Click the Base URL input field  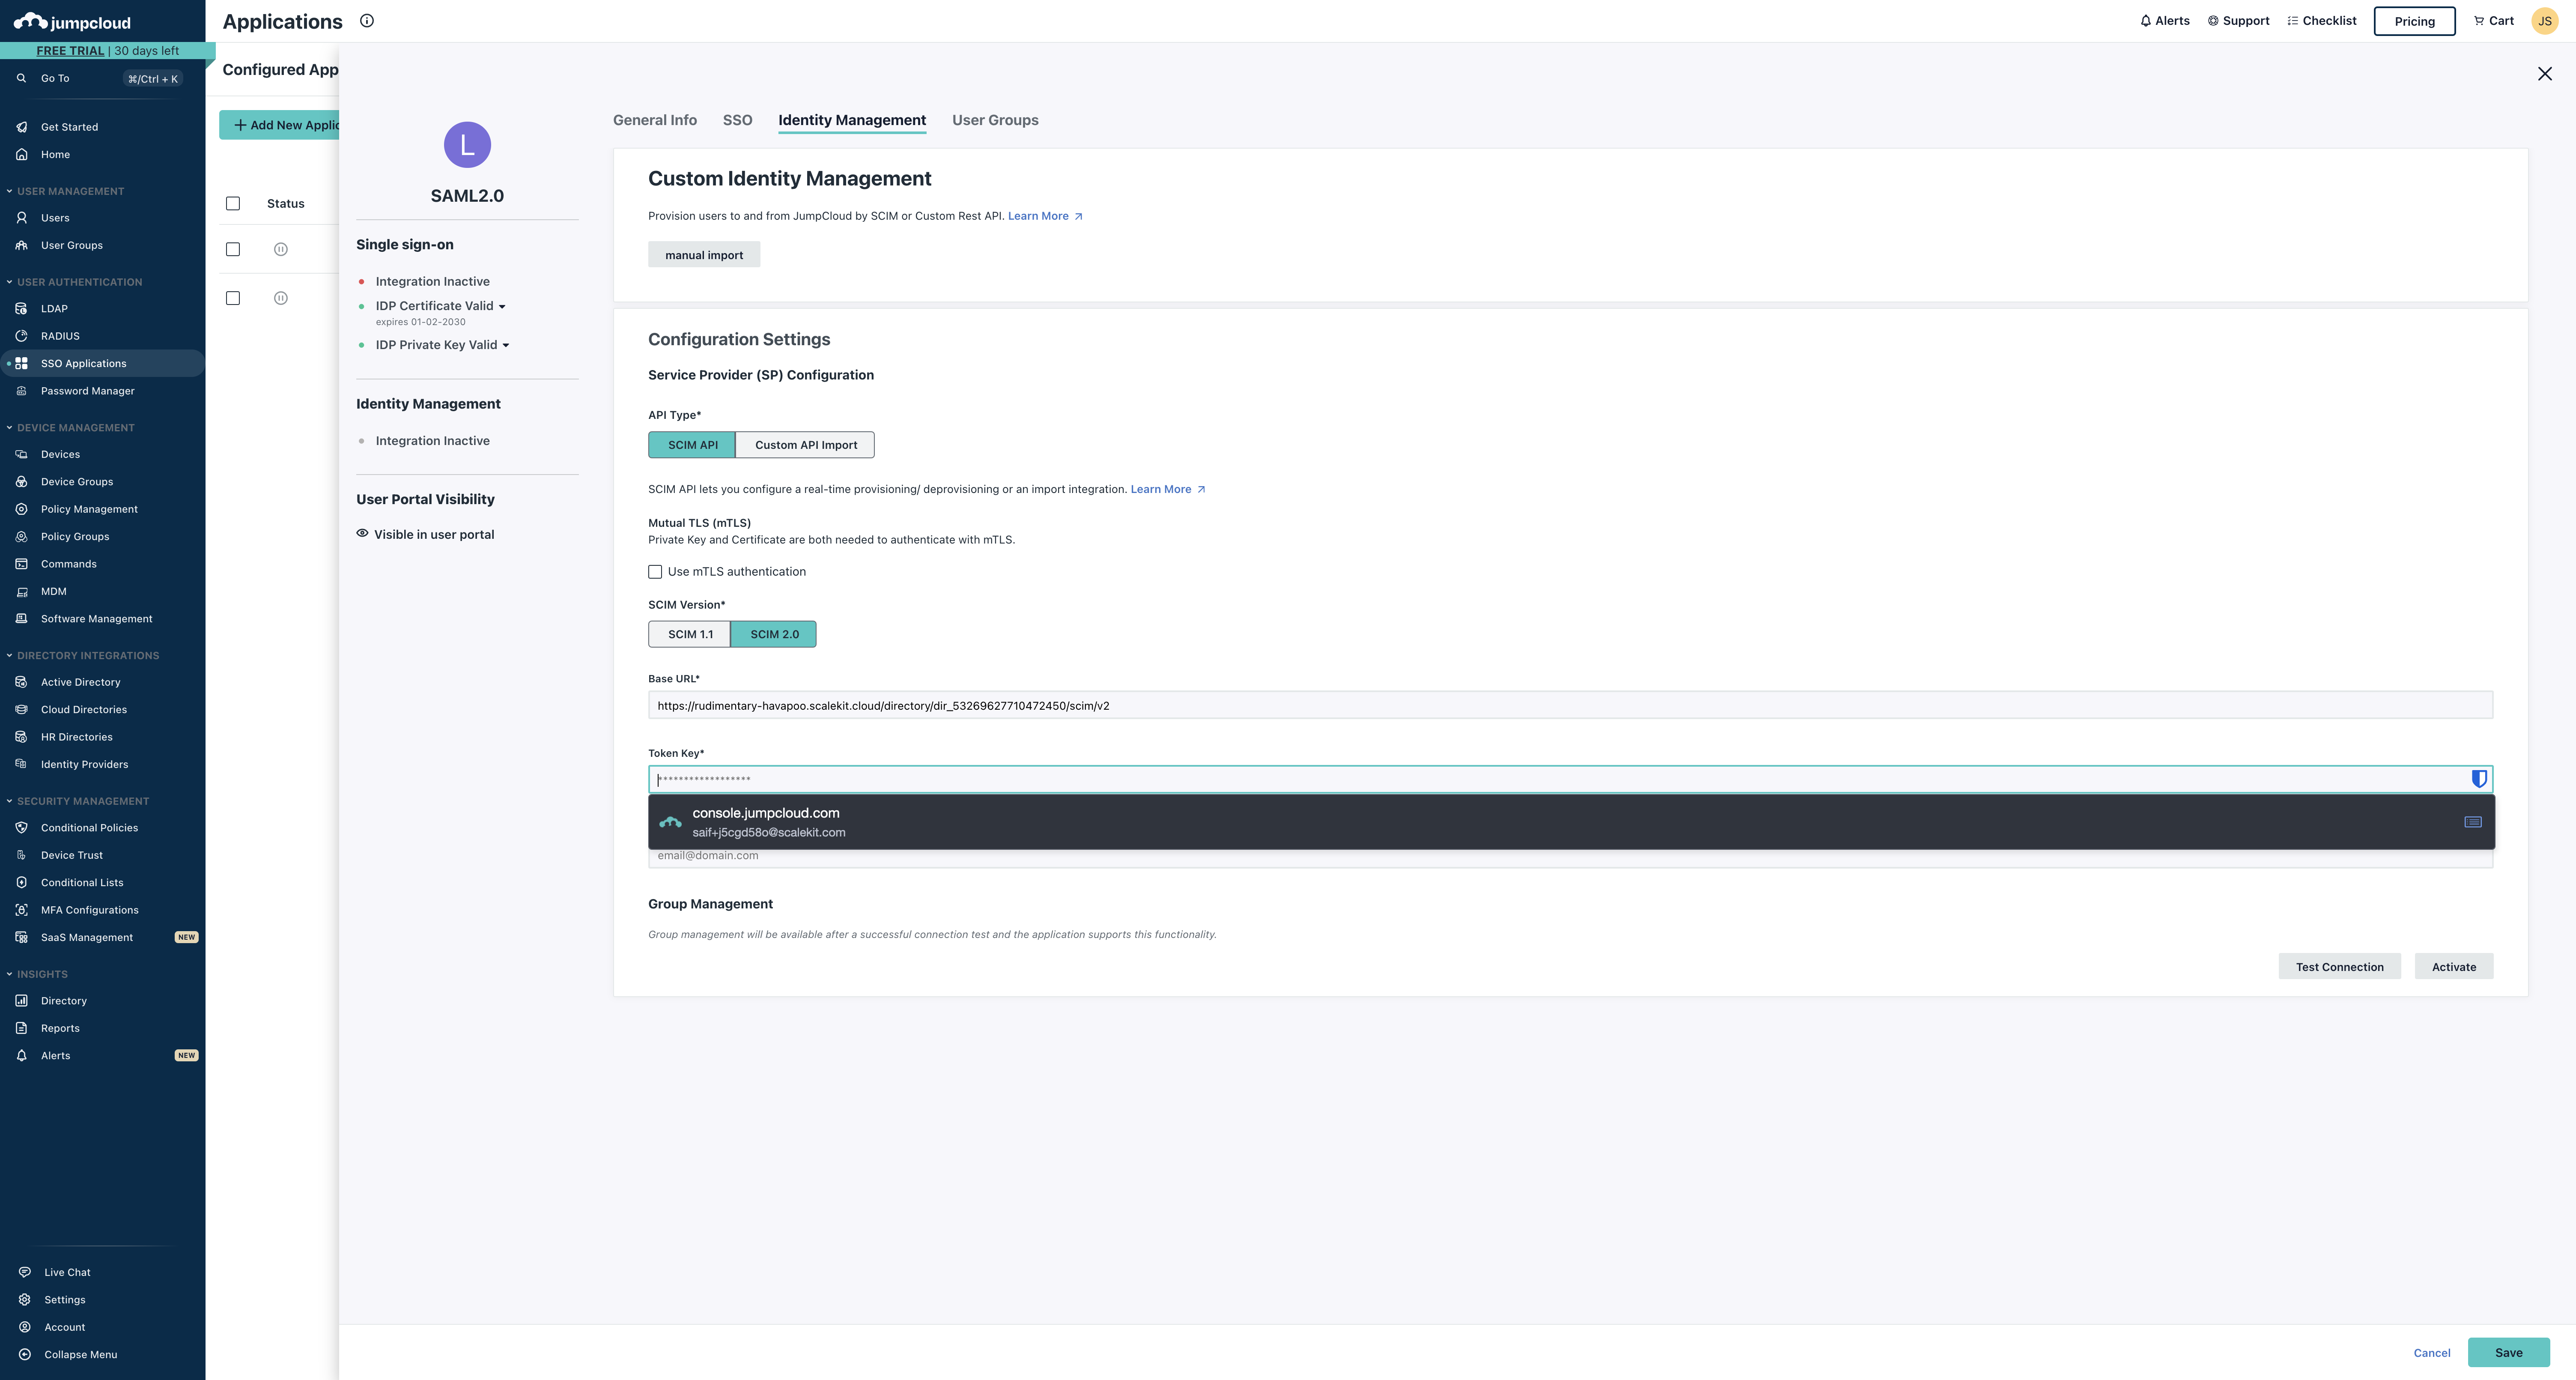(x=1570, y=705)
